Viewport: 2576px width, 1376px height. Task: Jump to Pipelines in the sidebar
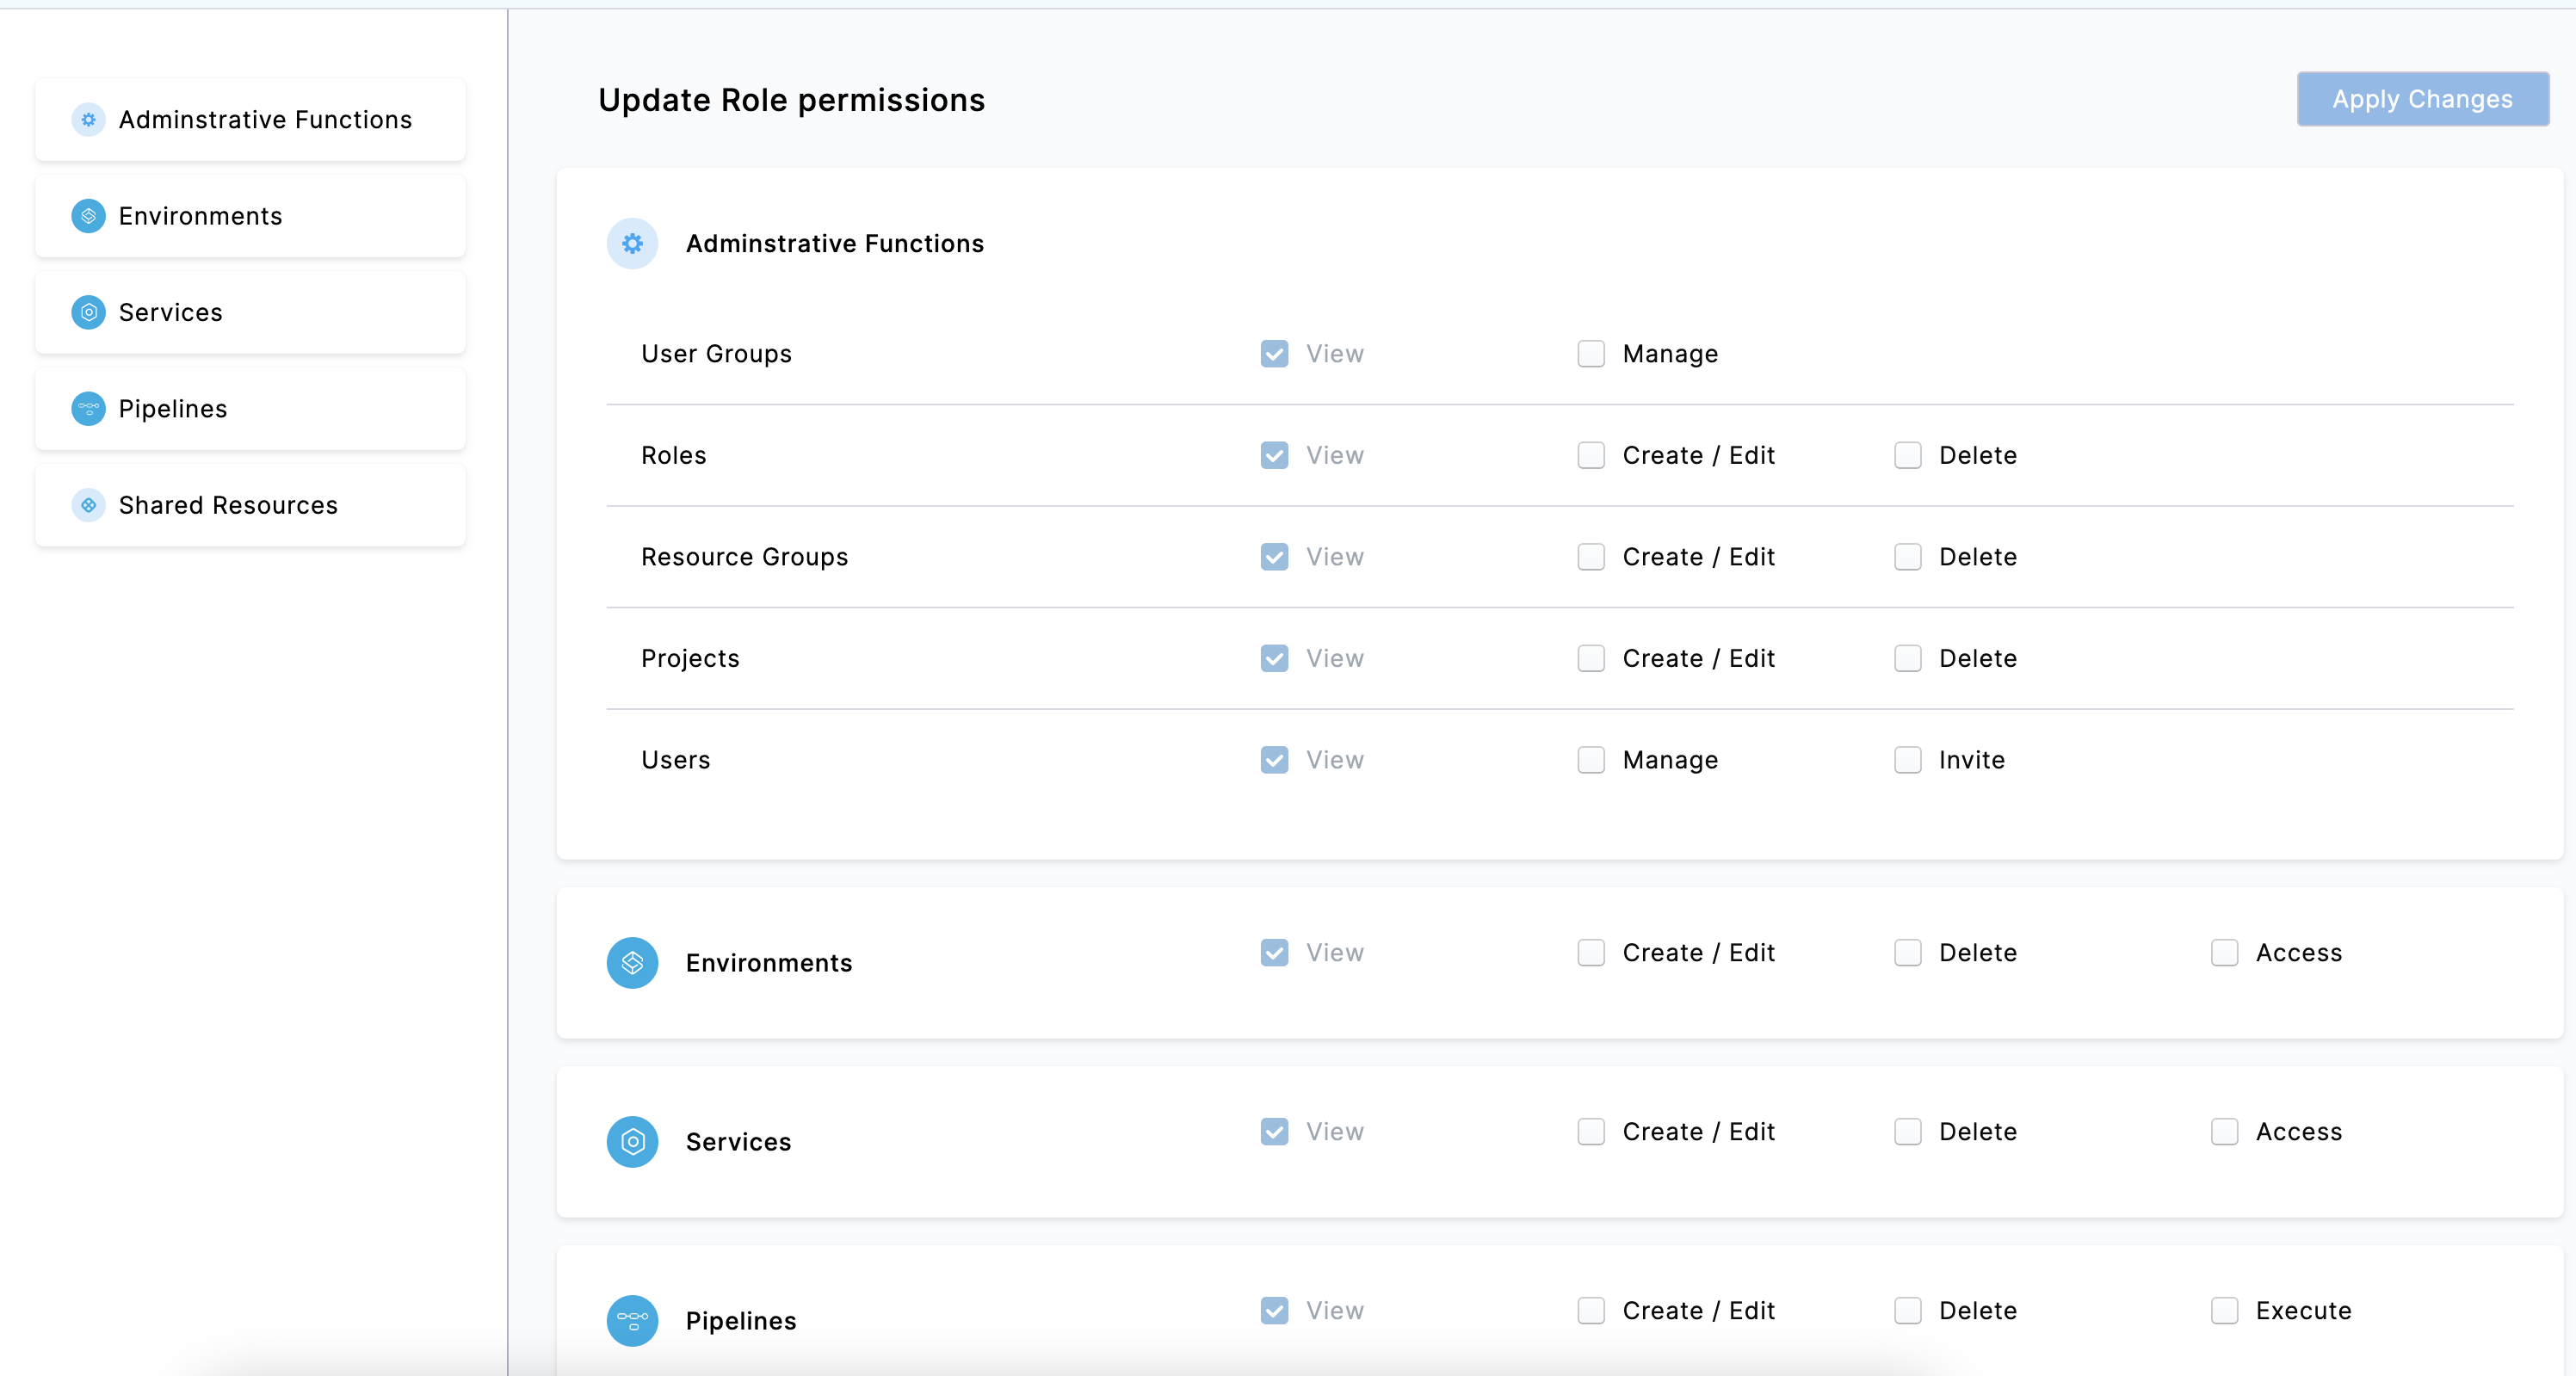[250, 409]
